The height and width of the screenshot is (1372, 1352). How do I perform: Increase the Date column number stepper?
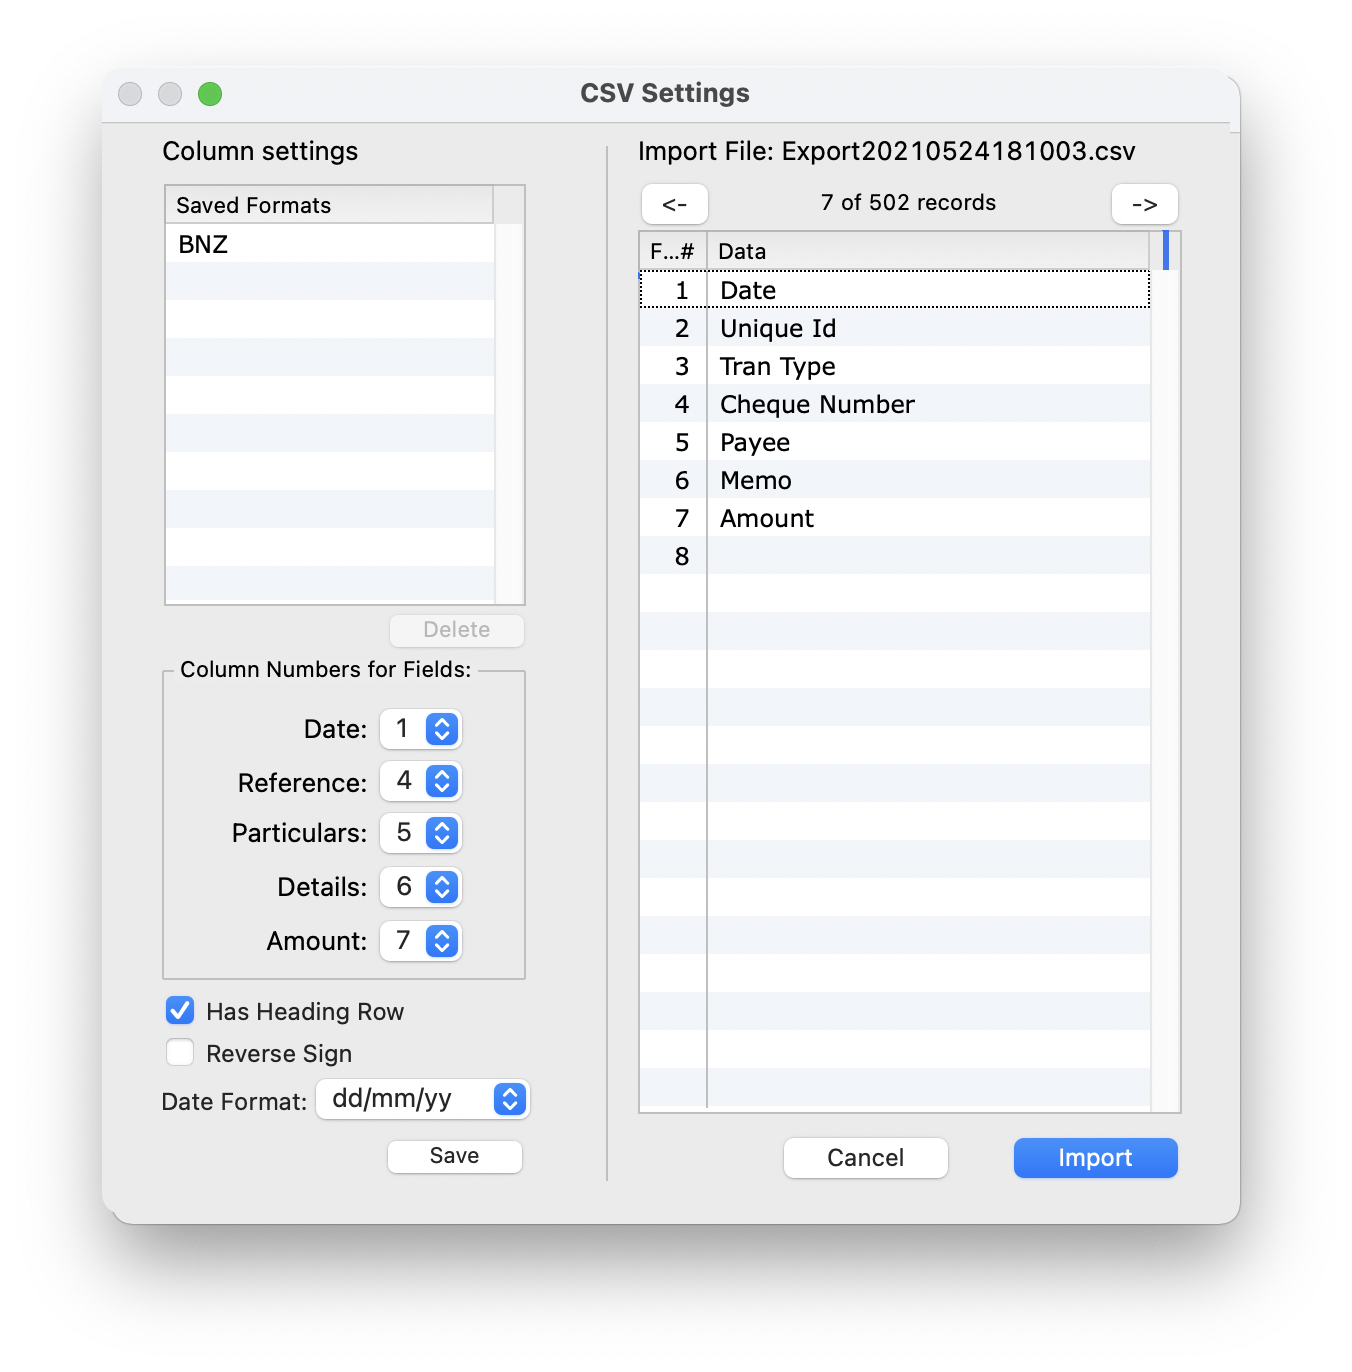440,729
